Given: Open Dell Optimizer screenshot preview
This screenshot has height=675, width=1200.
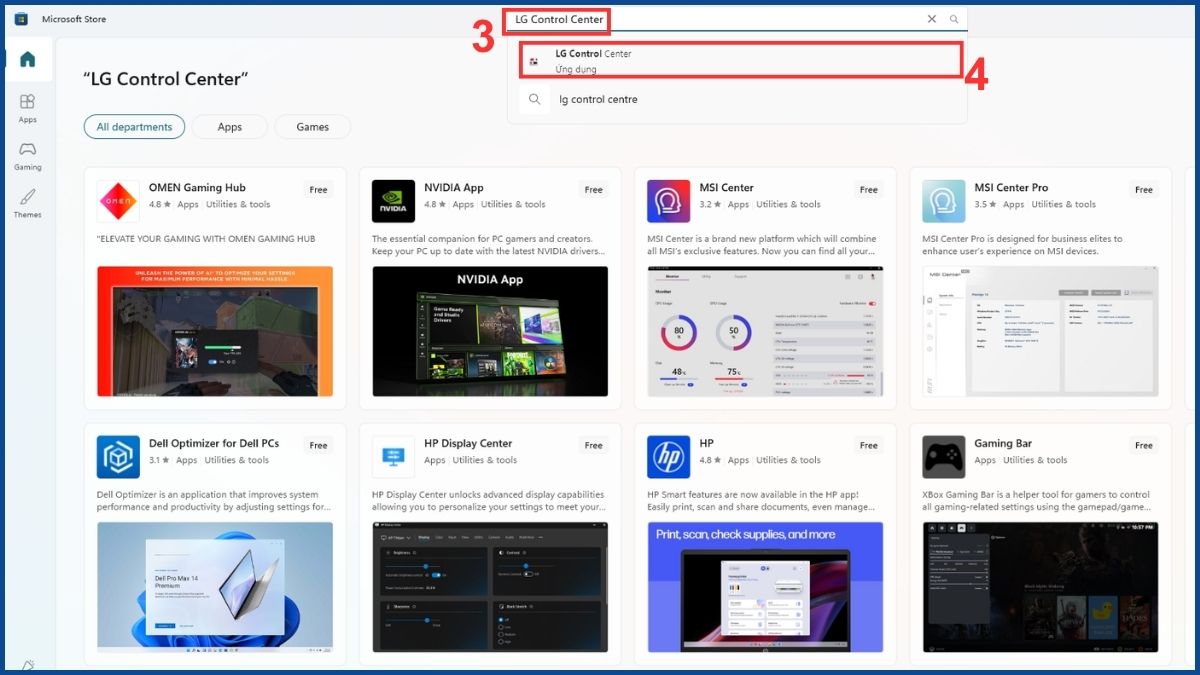Looking at the screenshot, I should [215, 587].
